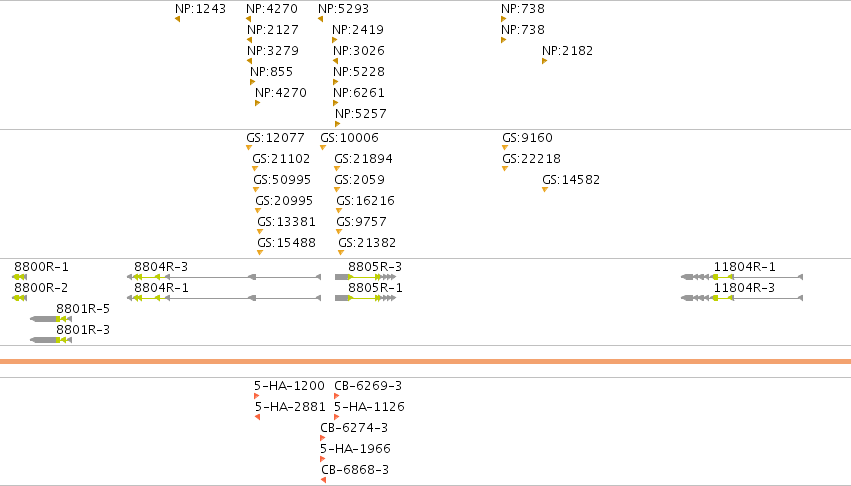Click the red arrow under CB-6269-3
851x486 pixels.
pos(336,396)
